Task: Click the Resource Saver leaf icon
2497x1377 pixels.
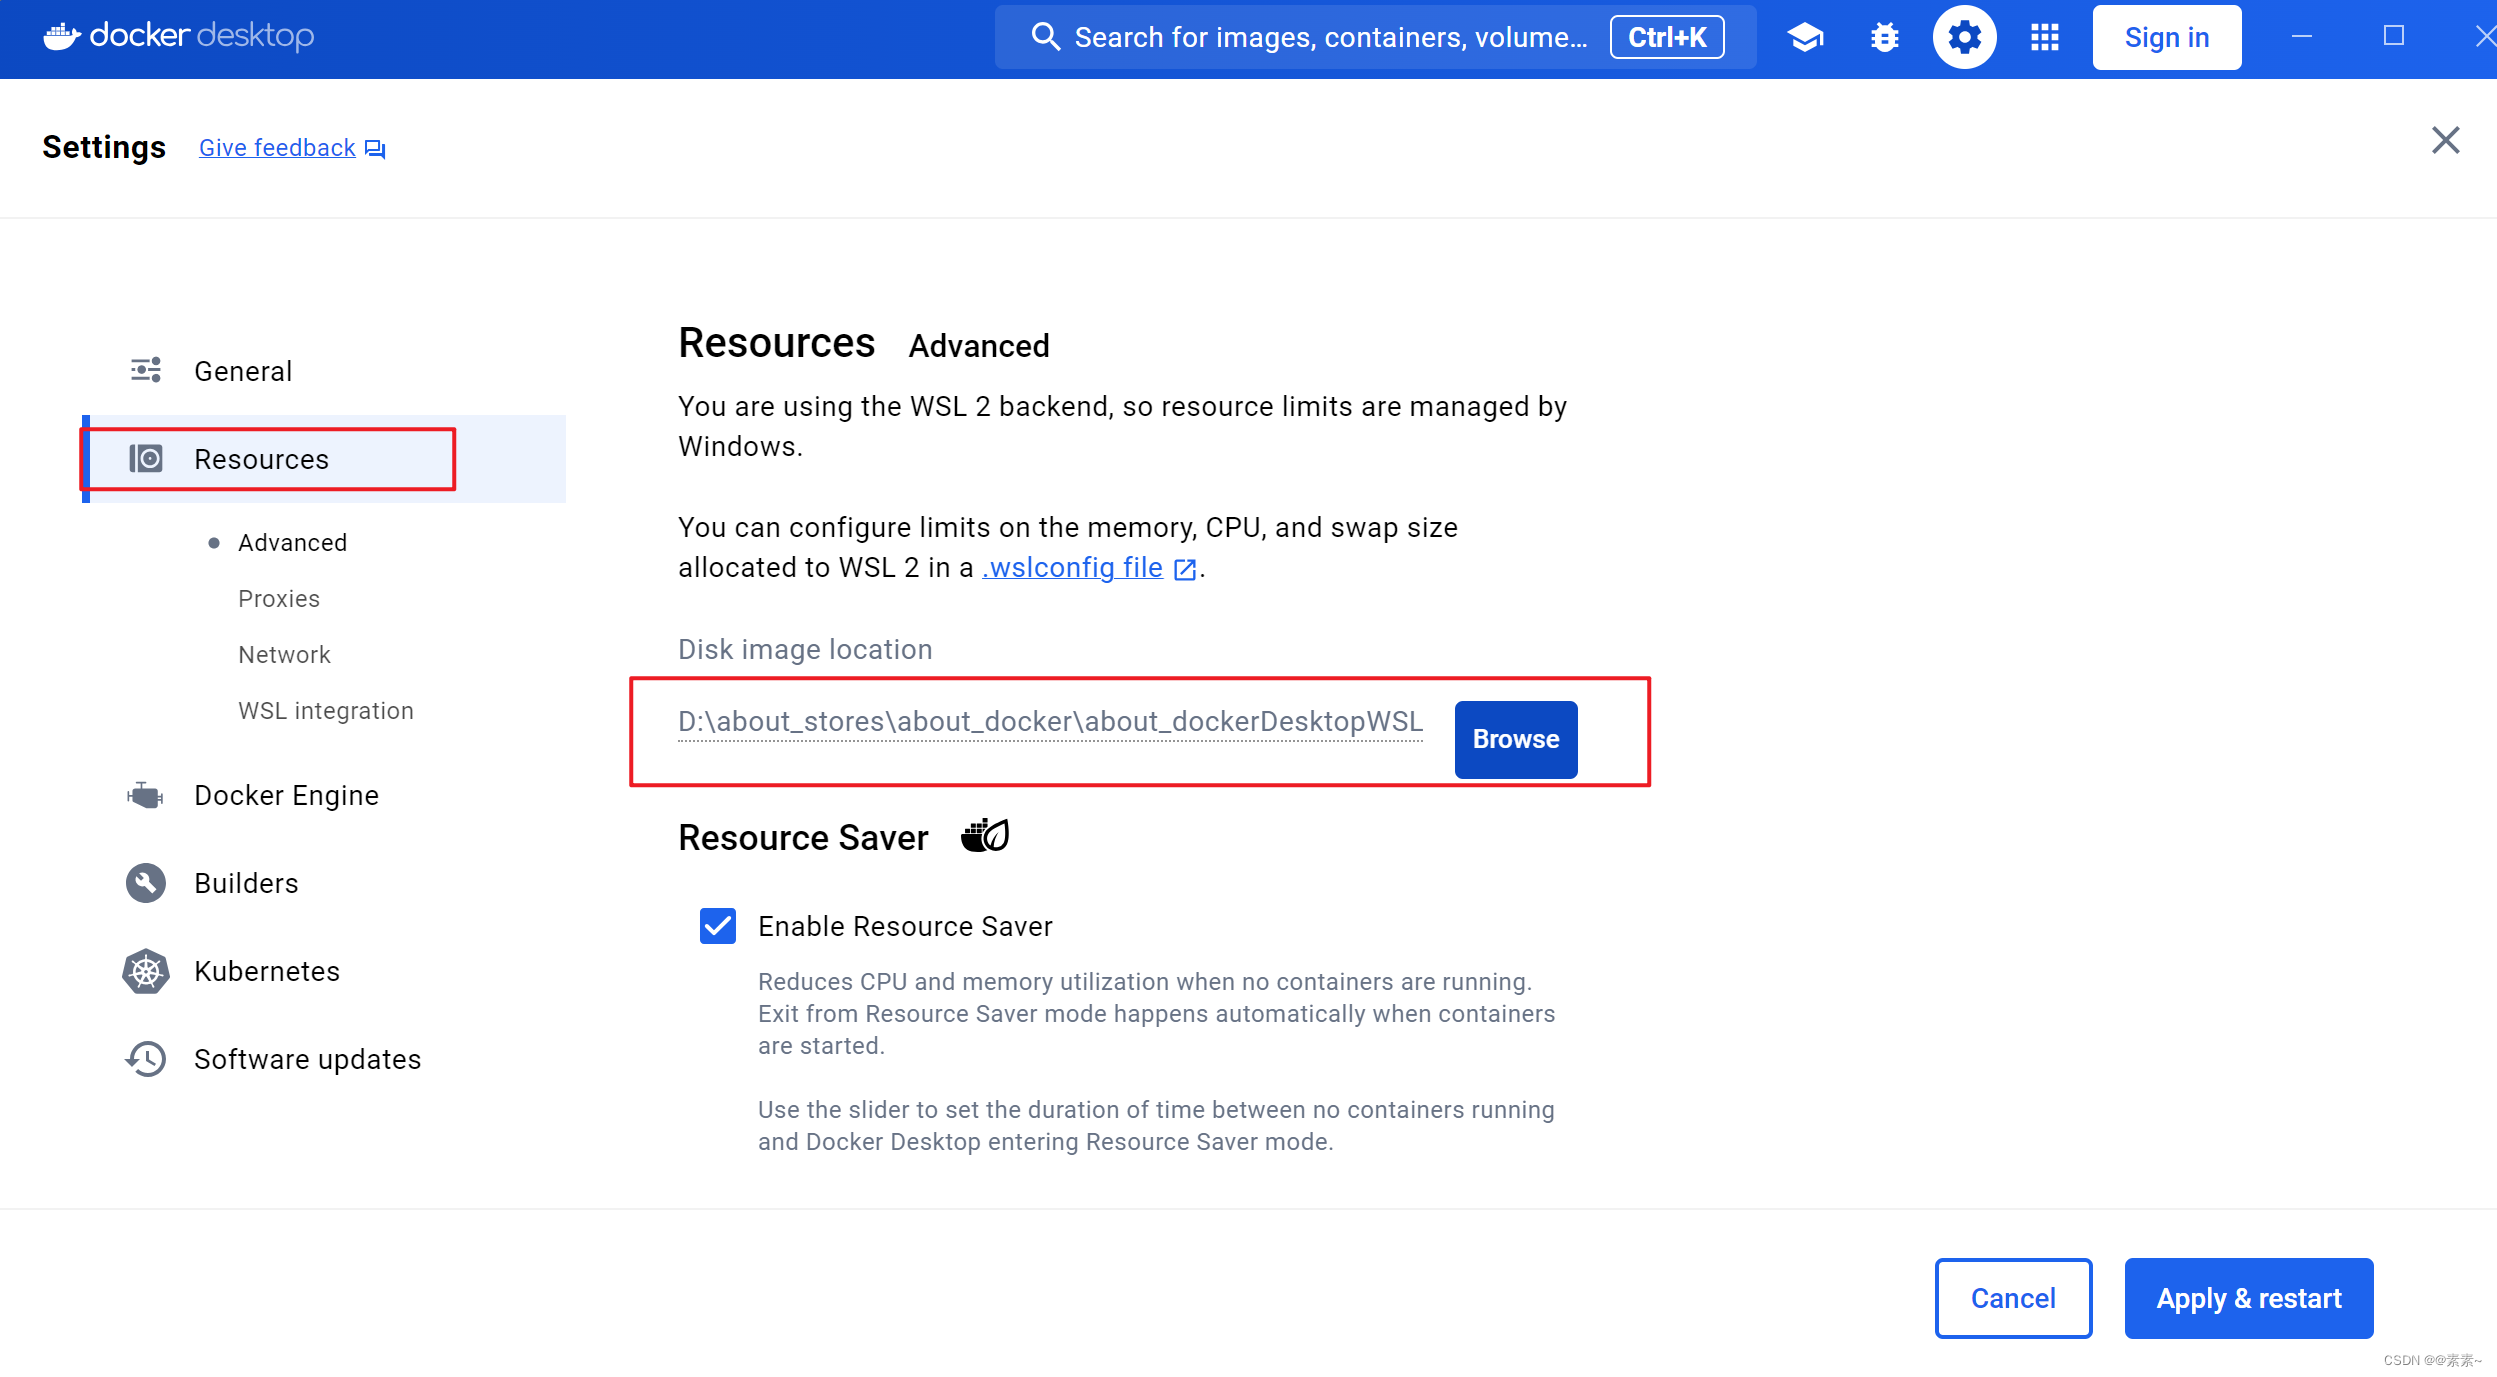Action: 985,836
